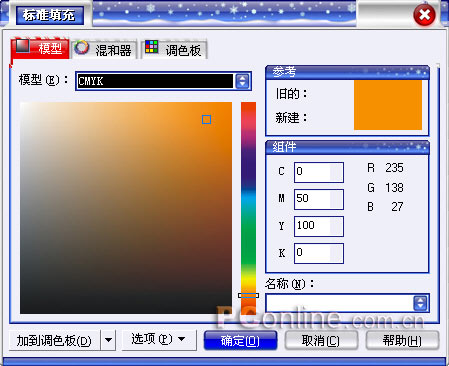This screenshot has height=366, width=449.
Task: Click the orange reference color swatch
Action: pyautogui.click(x=388, y=105)
